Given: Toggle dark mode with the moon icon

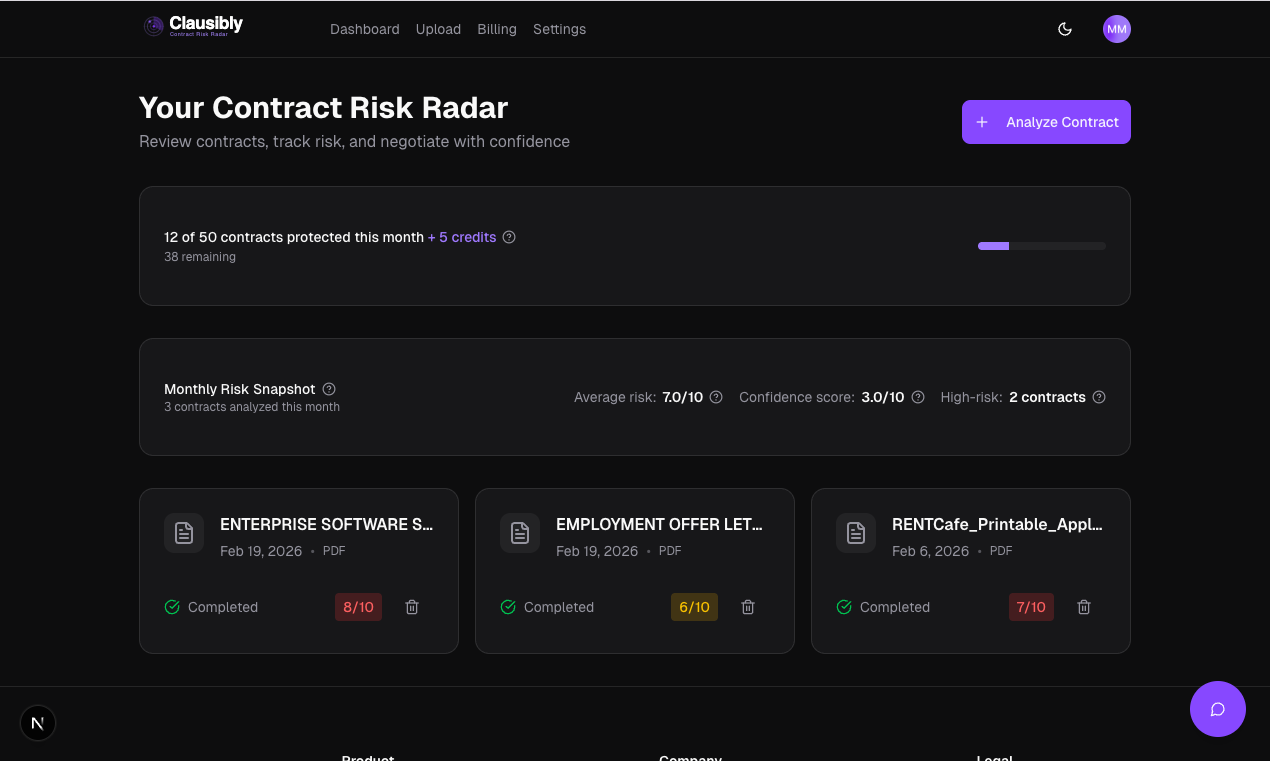Looking at the screenshot, I should [x=1065, y=29].
